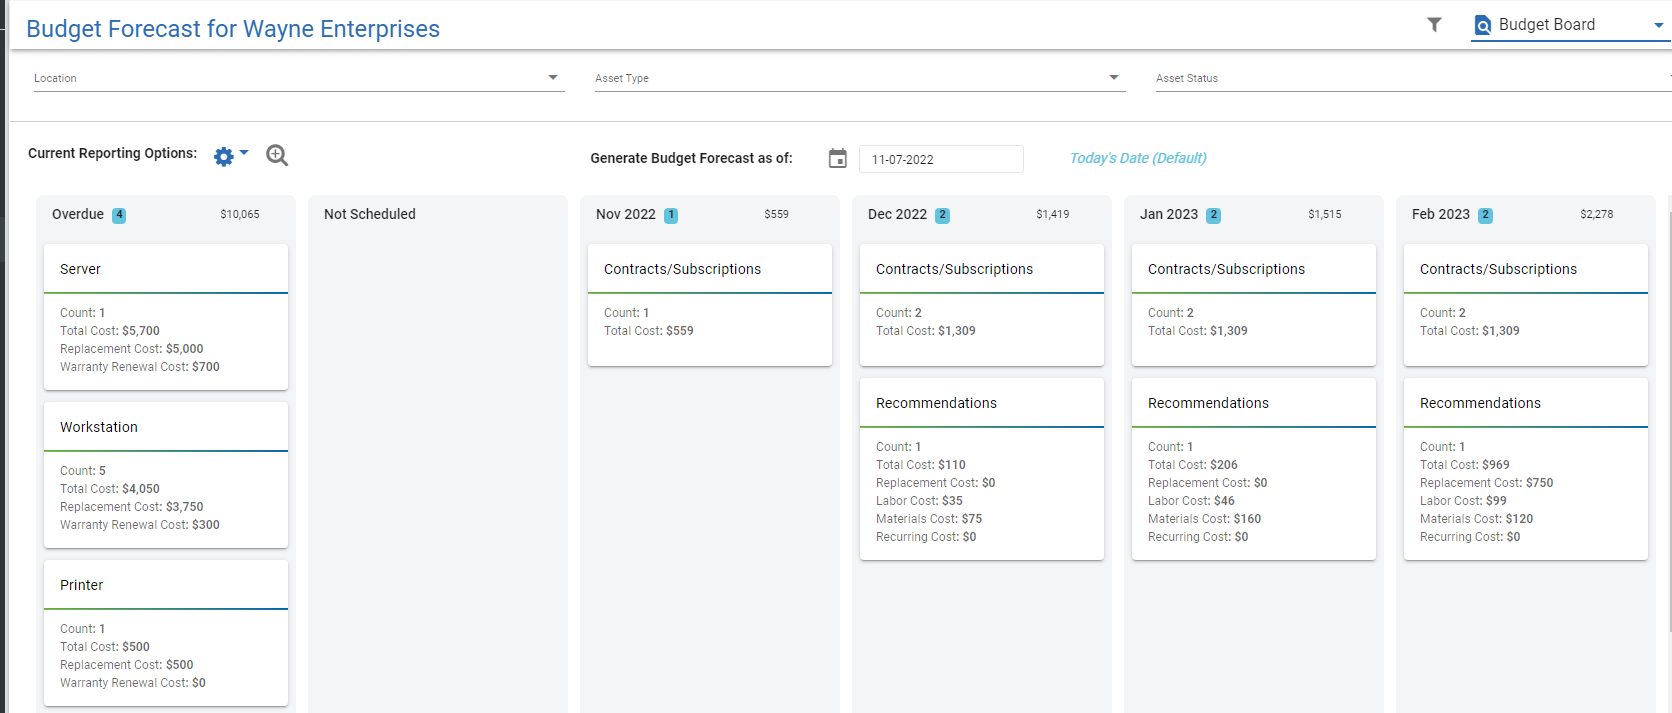The image size is (1672, 713).
Task: Open Dec 2022 Contracts/Subscriptions card
Action: (982, 304)
